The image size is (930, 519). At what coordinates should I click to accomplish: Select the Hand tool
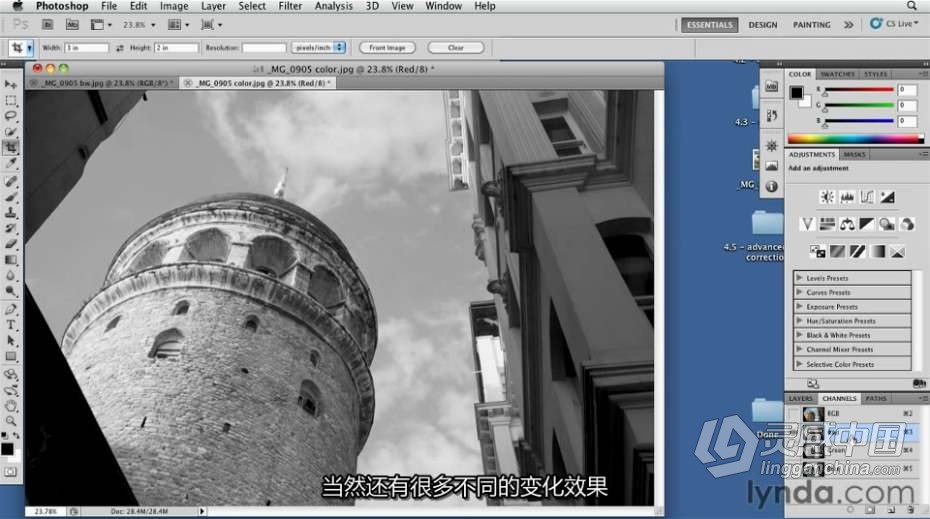[11, 406]
